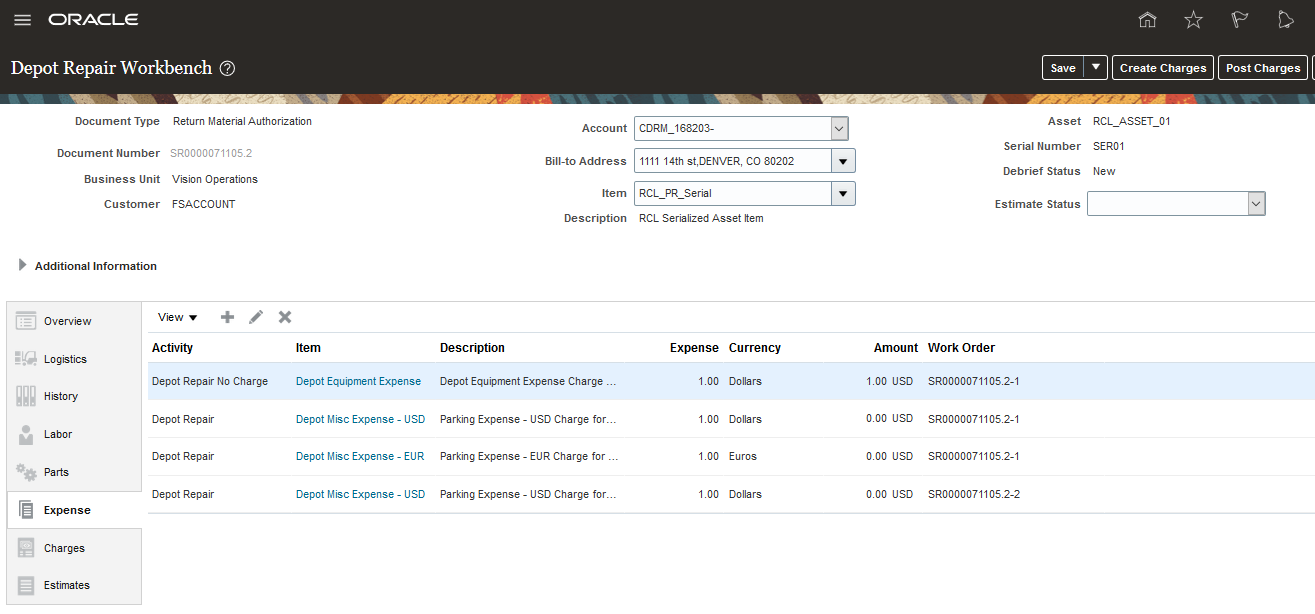Open Item dropdown arrow
The image size is (1315, 614).
point(843,193)
